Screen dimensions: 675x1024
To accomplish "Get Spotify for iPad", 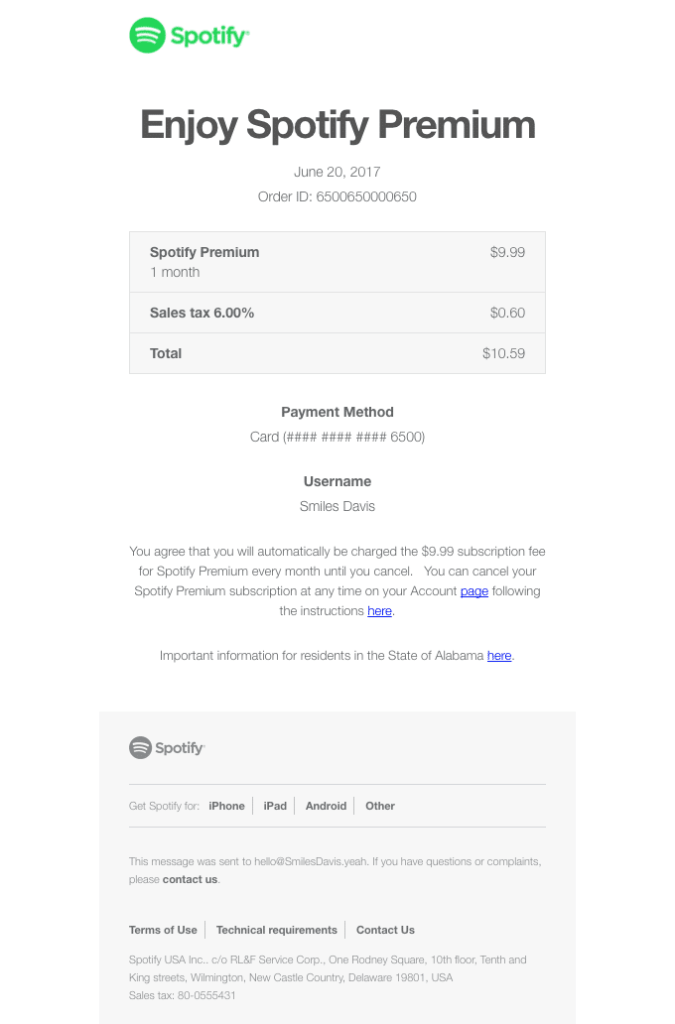I will click(275, 806).
